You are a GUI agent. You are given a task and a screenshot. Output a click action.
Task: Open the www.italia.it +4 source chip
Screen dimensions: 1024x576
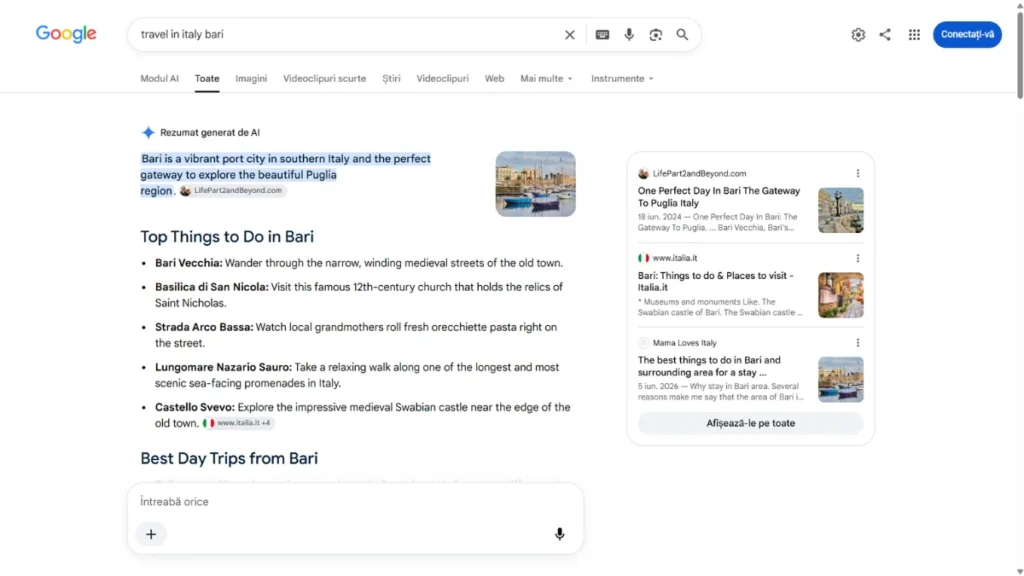[238, 423]
